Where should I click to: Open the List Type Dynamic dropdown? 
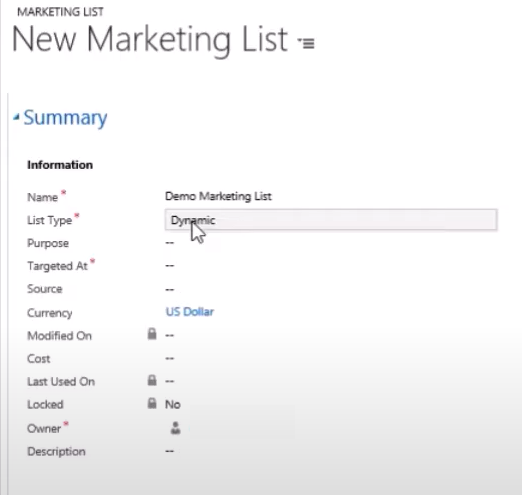pyautogui.click(x=331, y=220)
